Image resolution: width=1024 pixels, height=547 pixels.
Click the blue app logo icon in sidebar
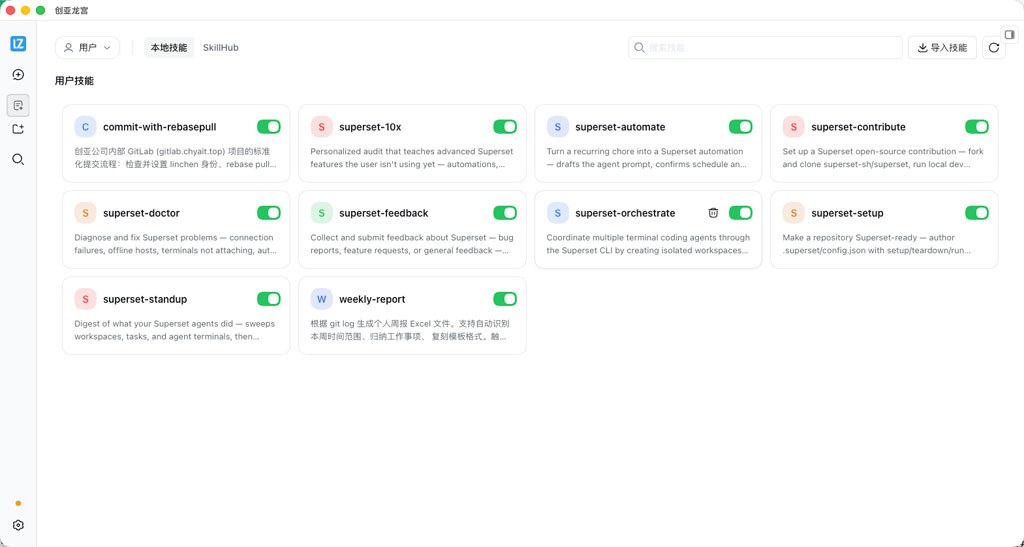tap(18, 44)
